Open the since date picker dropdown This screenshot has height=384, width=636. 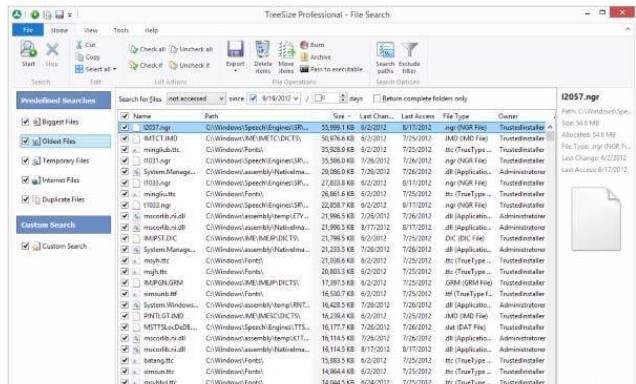(x=296, y=99)
